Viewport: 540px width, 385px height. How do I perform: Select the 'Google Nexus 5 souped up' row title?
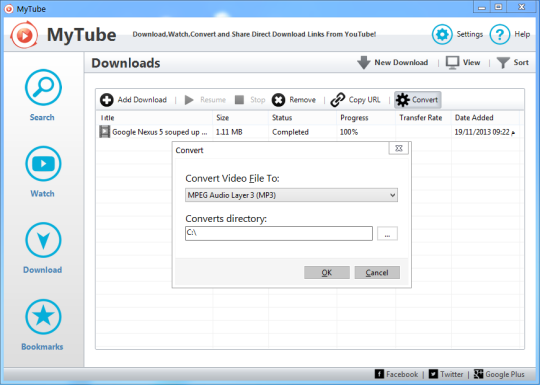(x=160, y=132)
